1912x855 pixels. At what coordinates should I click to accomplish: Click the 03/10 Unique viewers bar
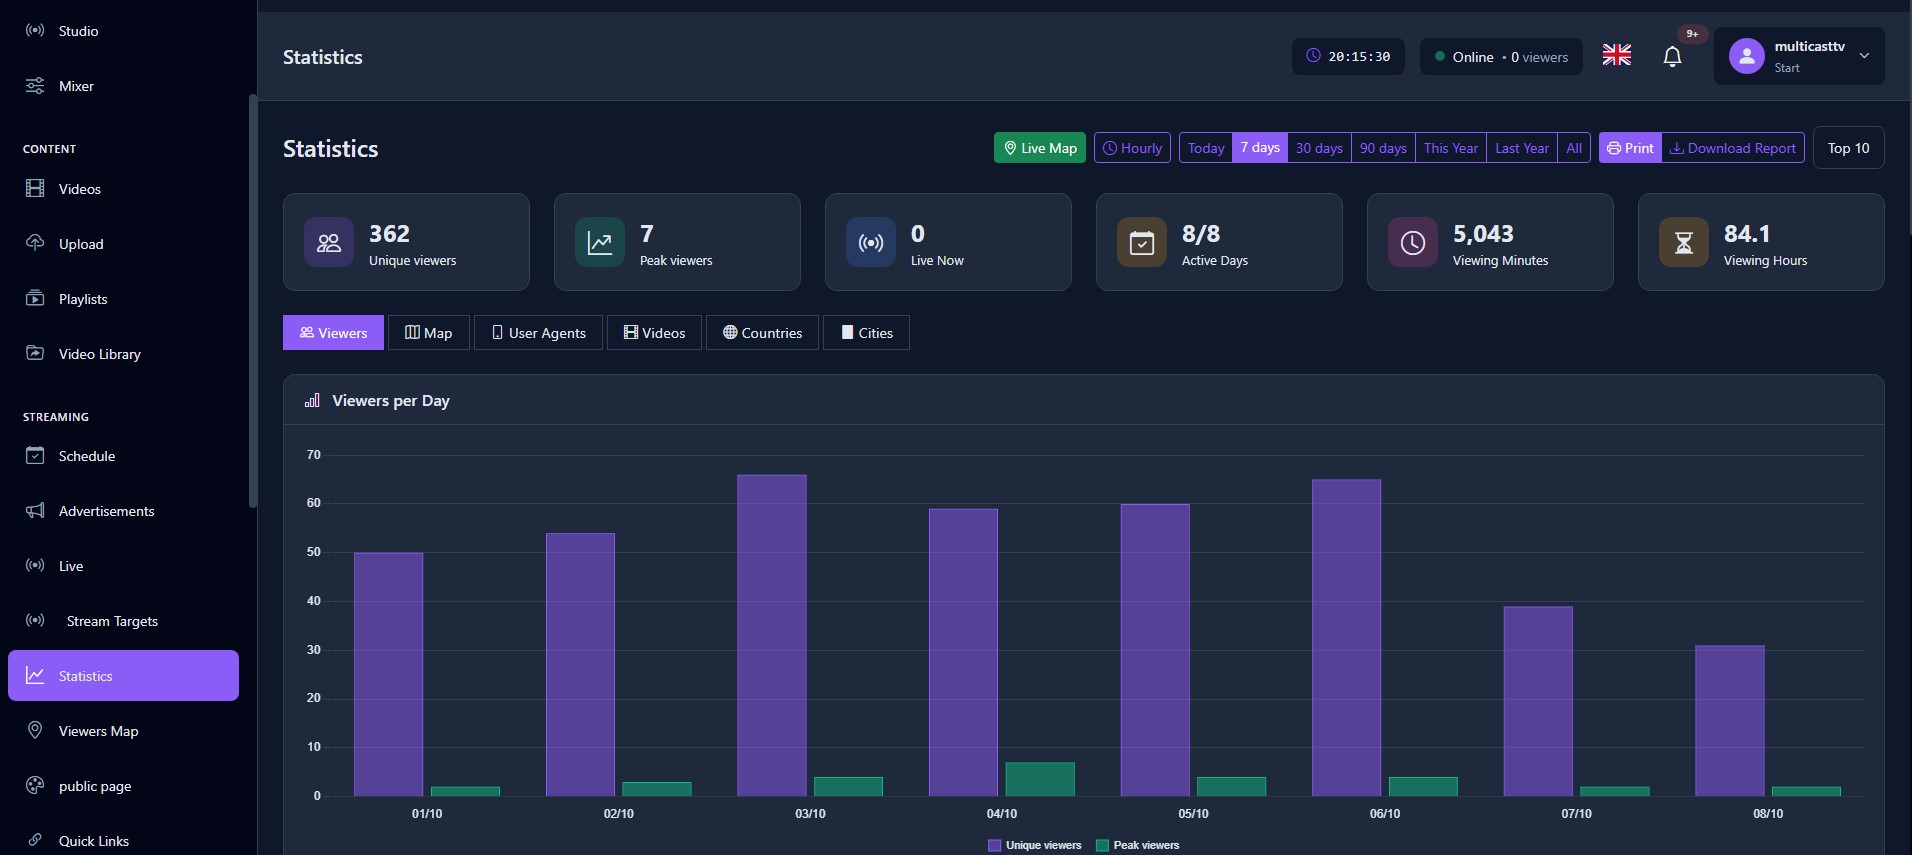tap(772, 635)
